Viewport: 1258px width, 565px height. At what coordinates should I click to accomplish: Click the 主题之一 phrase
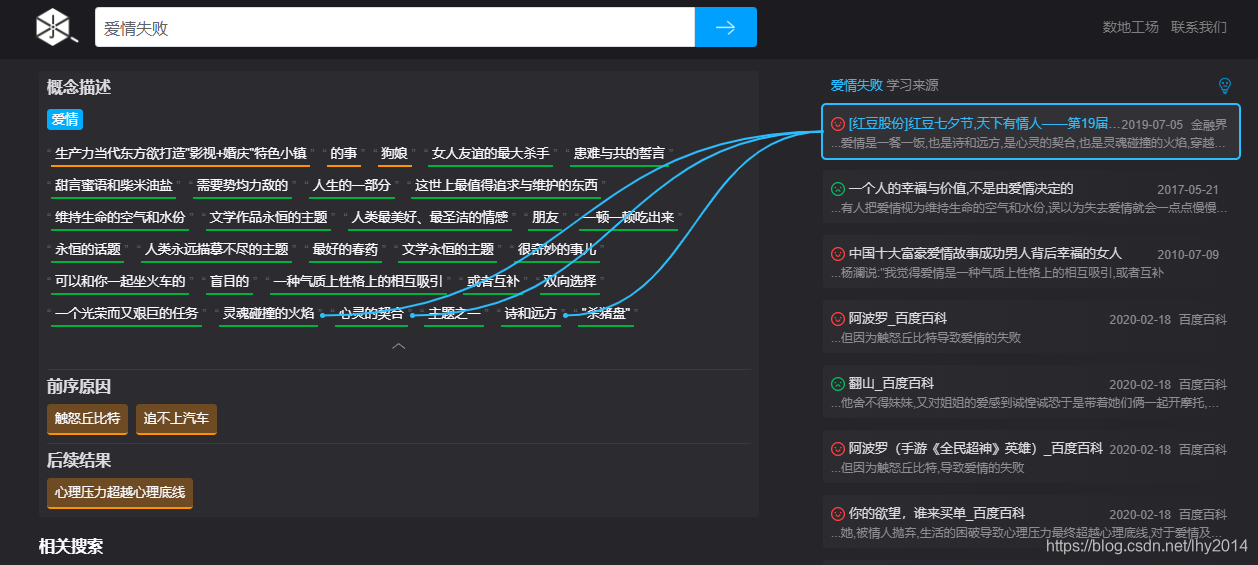453,314
